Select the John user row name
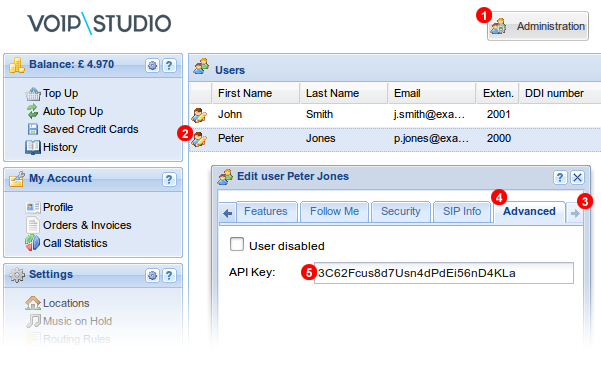The width and height of the screenshot is (601, 375). tap(230, 114)
